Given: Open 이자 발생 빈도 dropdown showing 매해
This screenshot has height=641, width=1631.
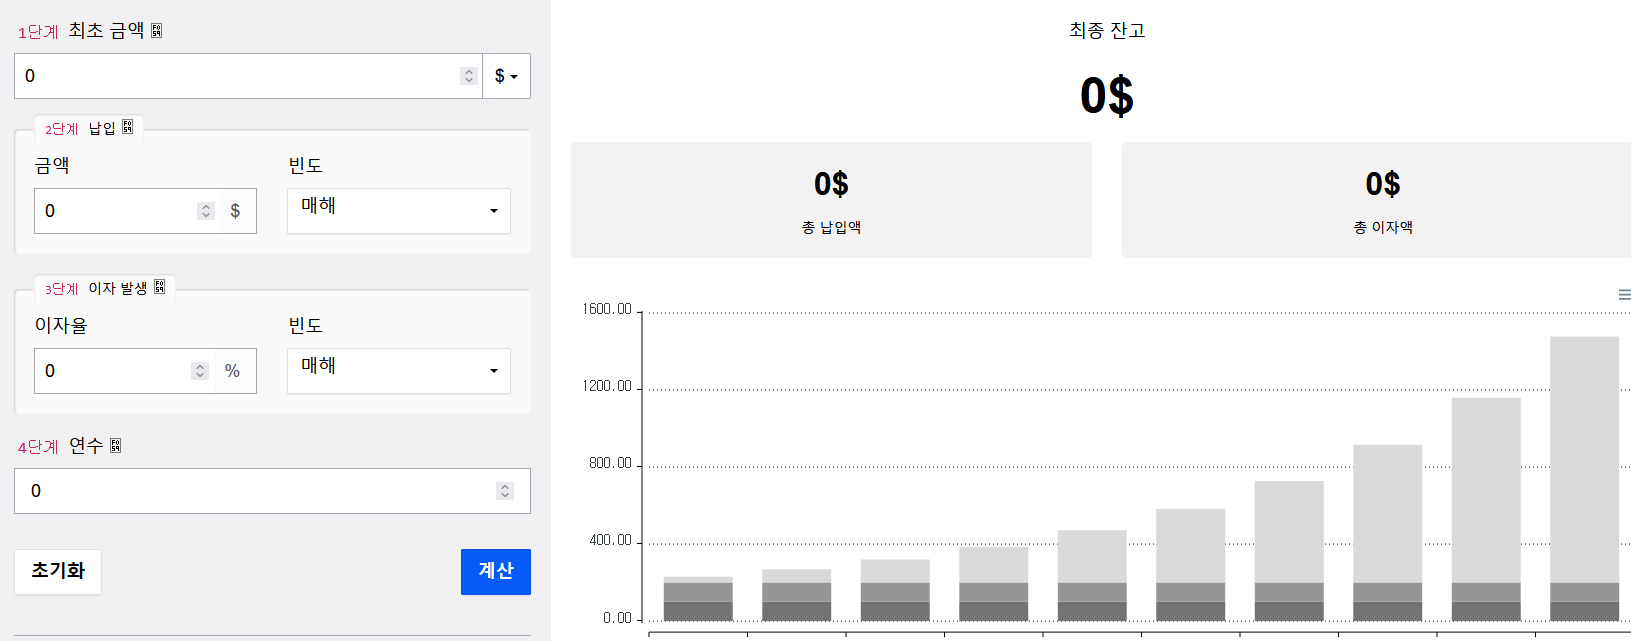Looking at the screenshot, I should (x=399, y=371).
